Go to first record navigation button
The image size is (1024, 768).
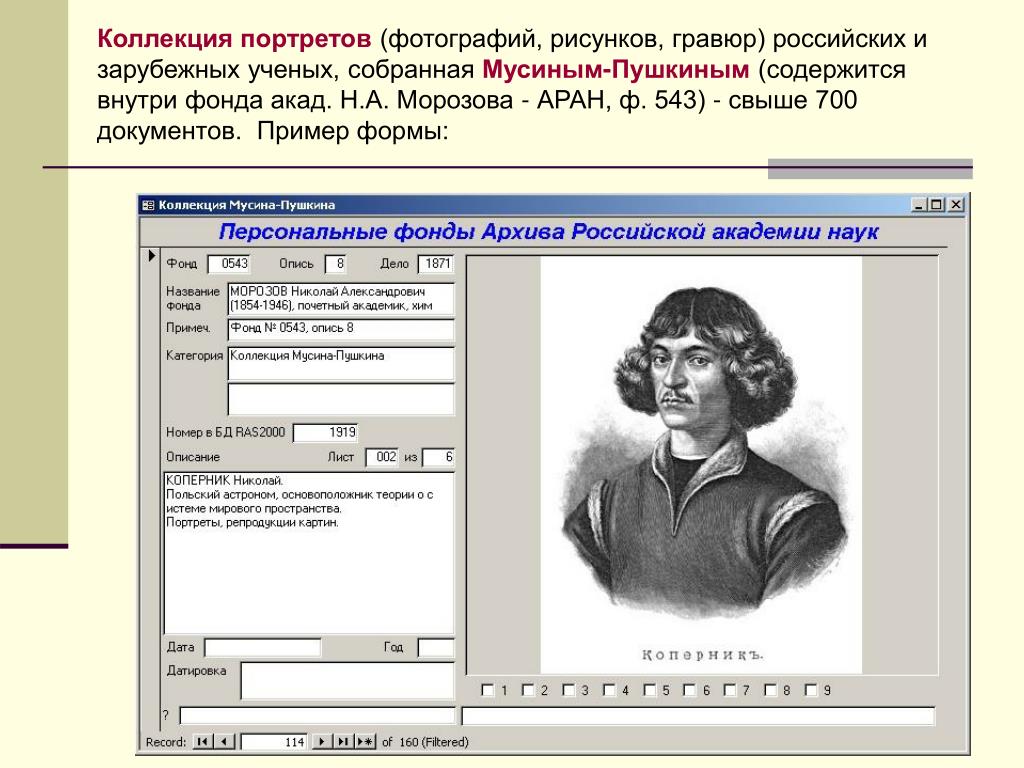tap(203, 742)
